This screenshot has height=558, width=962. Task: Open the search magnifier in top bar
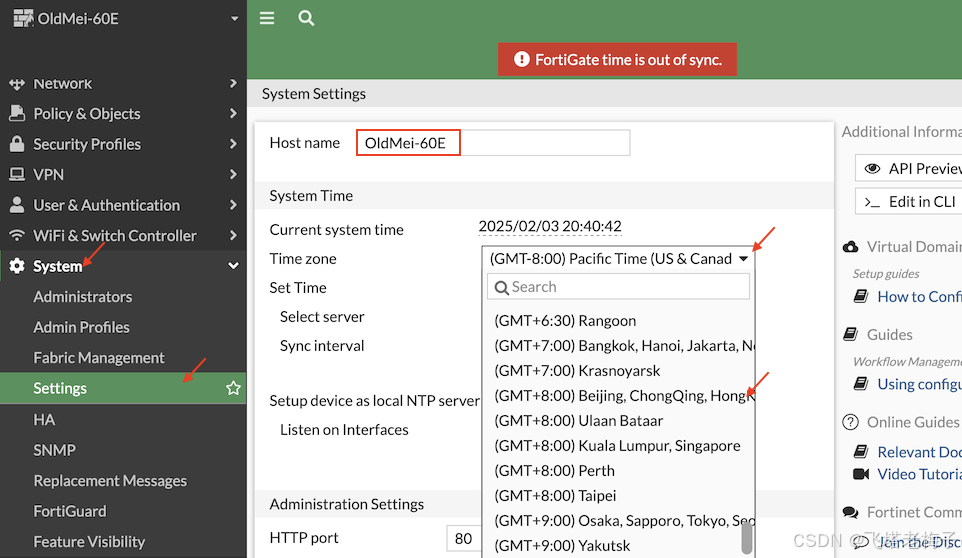point(306,18)
